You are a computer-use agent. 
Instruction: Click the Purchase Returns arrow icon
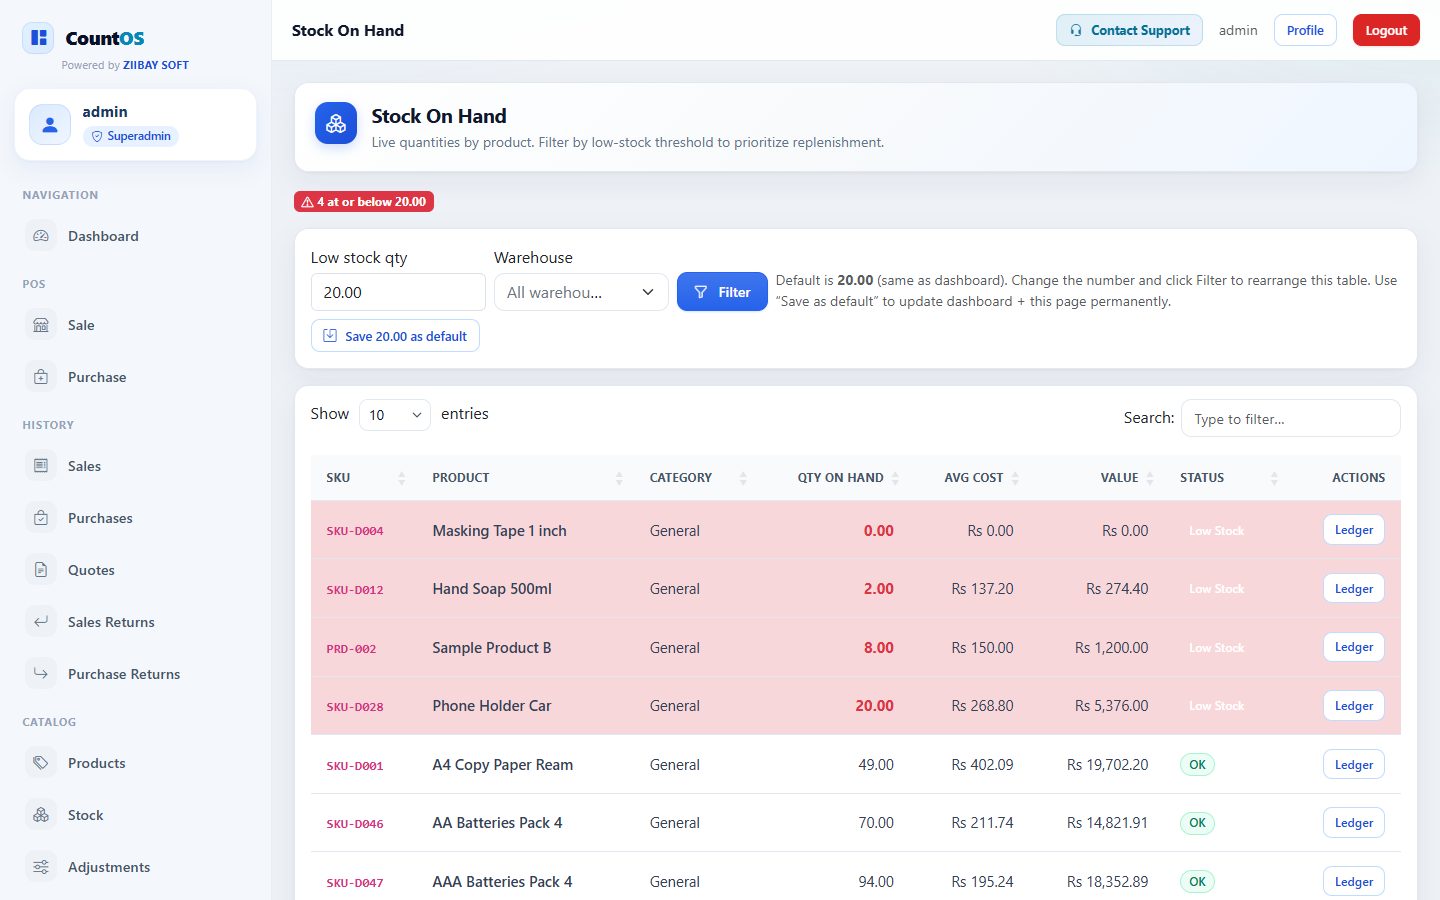[41, 674]
